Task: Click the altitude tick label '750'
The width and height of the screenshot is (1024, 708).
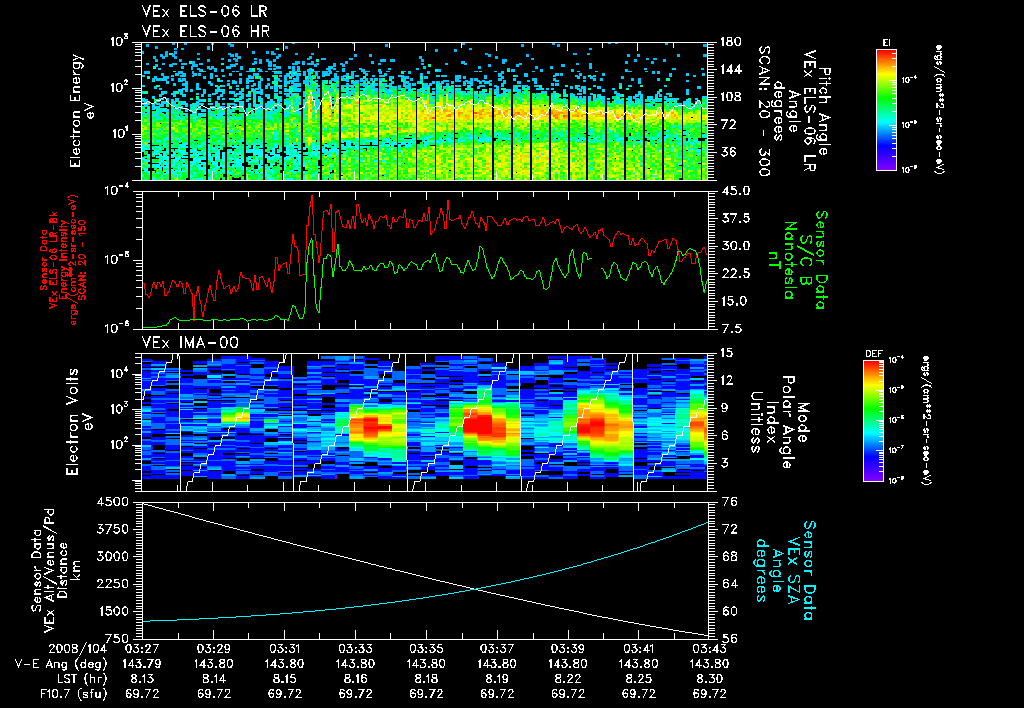Action: 116,639
